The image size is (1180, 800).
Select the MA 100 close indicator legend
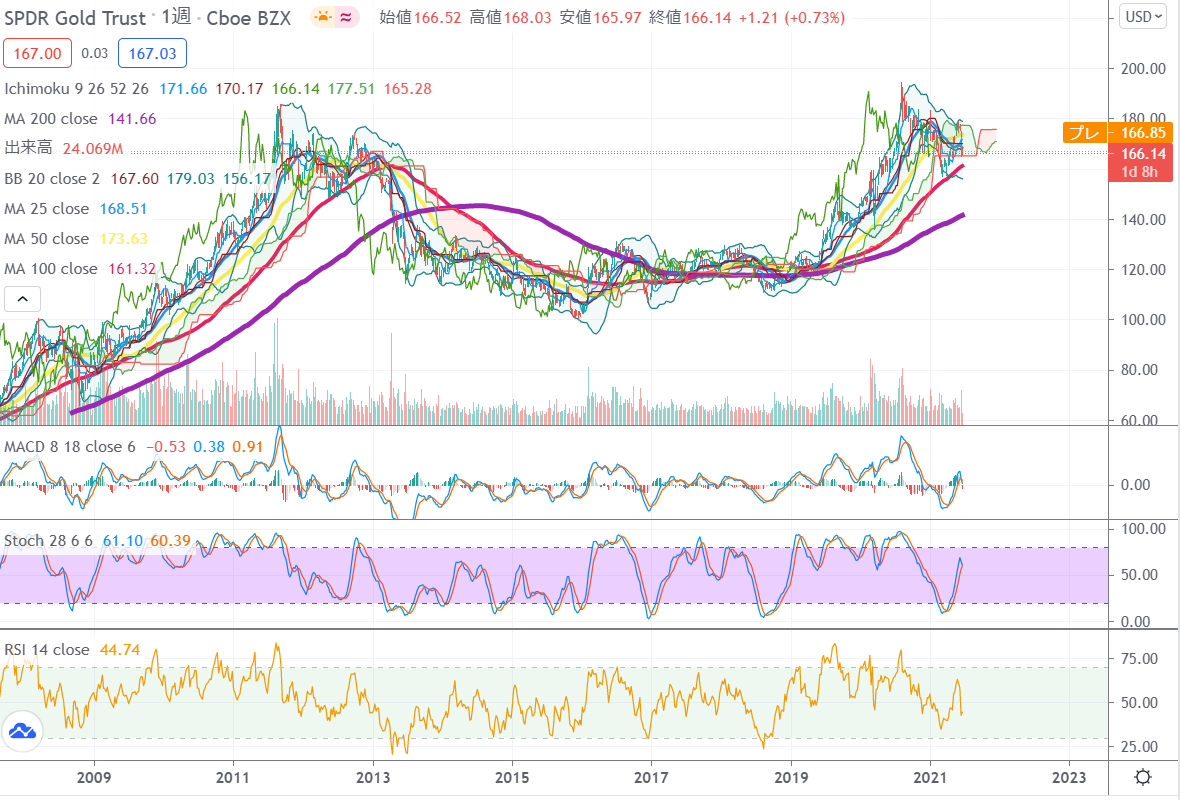(x=50, y=269)
